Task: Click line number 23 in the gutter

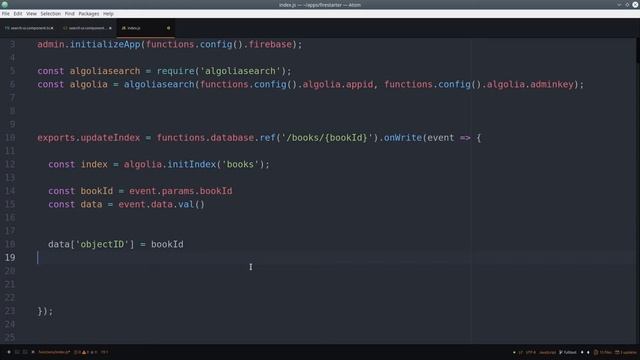Action: (x=10, y=311)
